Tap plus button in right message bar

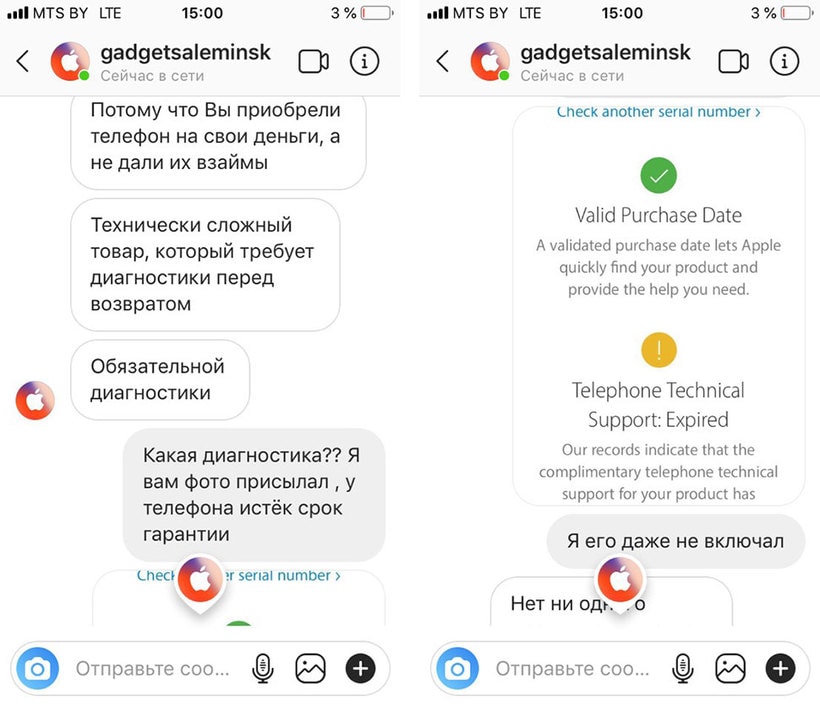click(780, 668)
